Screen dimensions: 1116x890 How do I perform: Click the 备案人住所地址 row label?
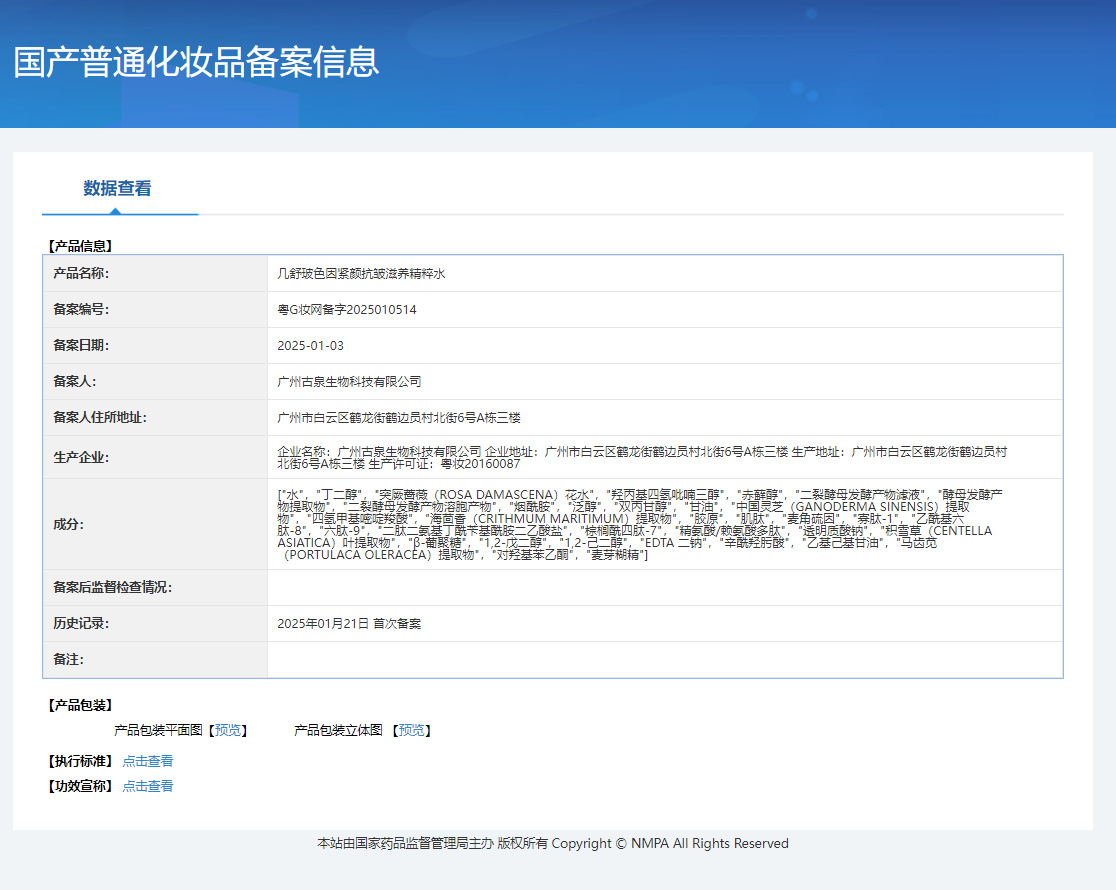[x=100, y=417]
